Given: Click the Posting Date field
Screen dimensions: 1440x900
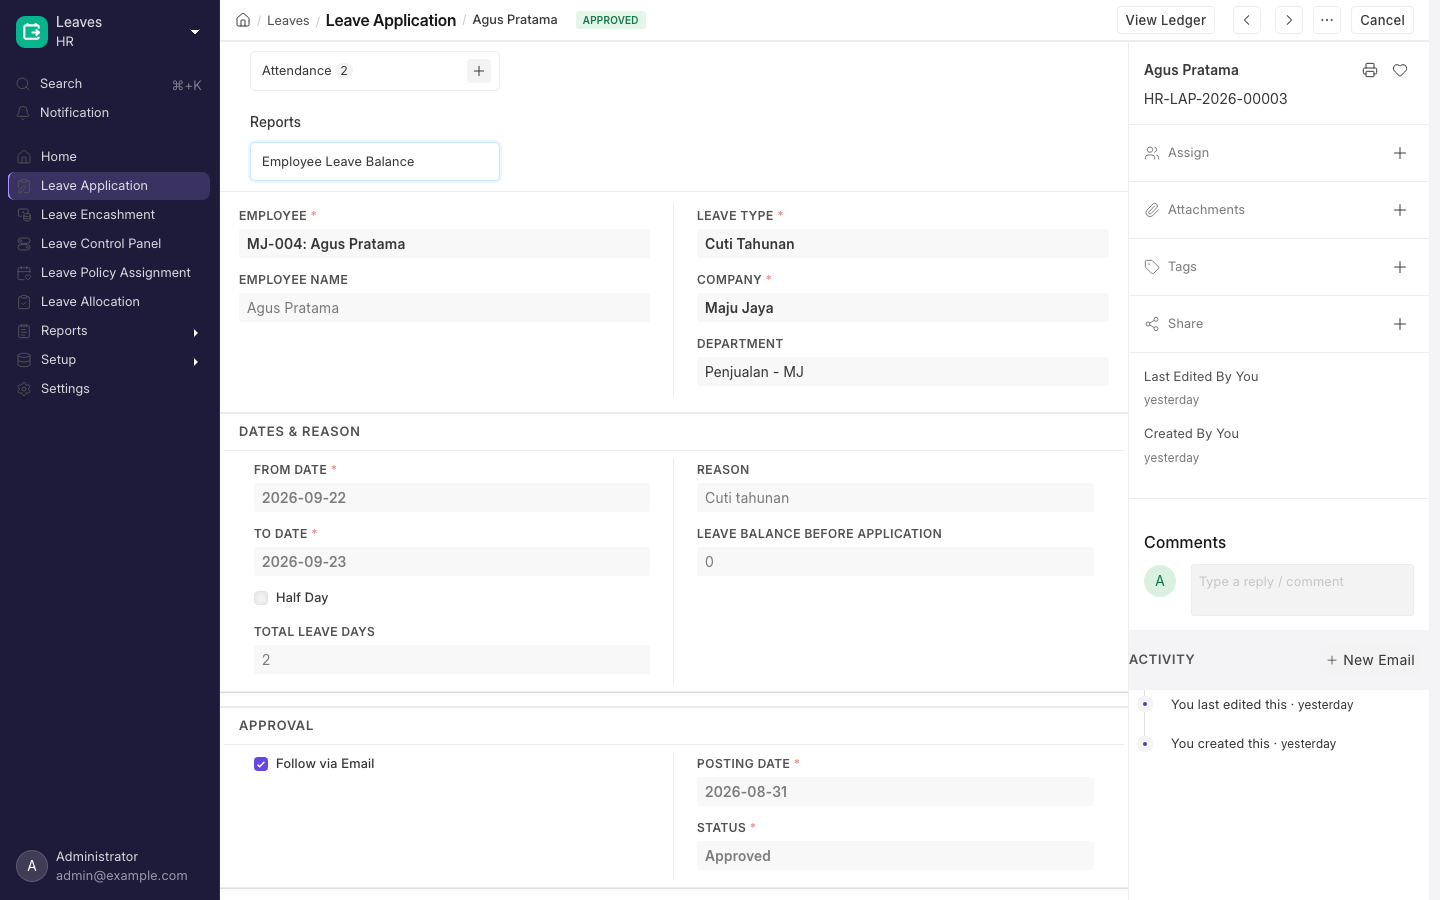Looking at the screenshot, I should pos(895,792).
